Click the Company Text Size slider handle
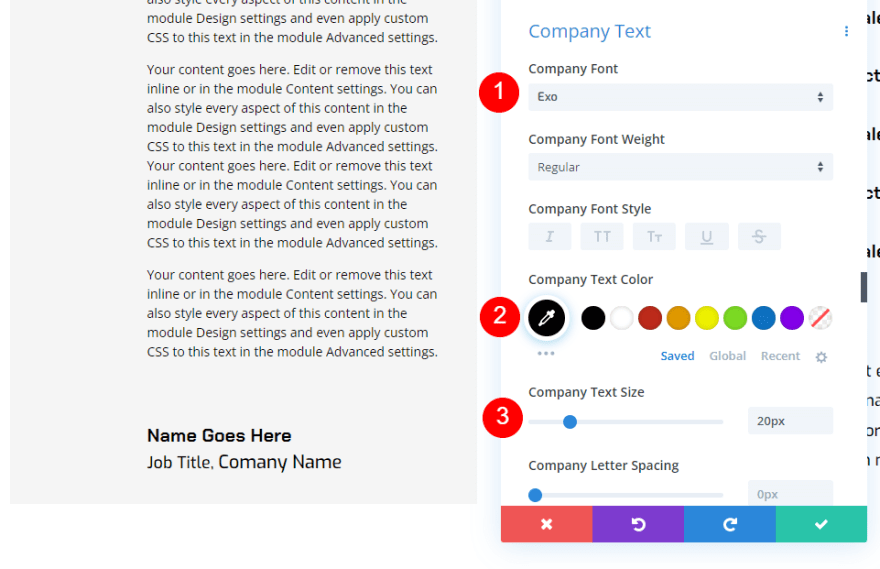 pos(570,422)
